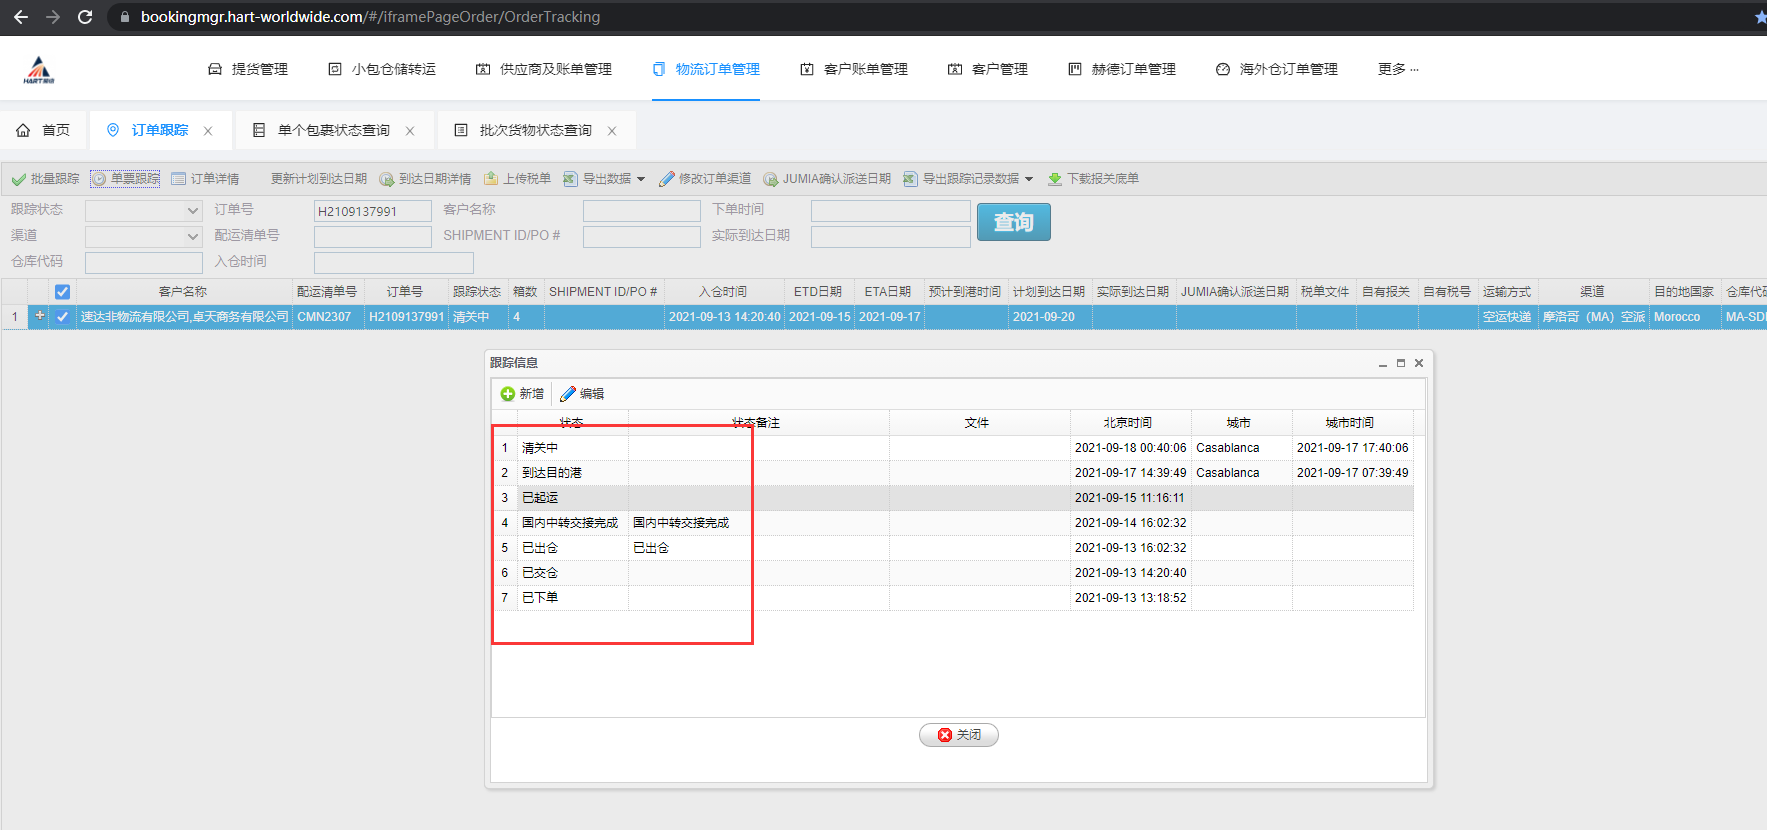Toggle the select-all checkbox in grid header
Image resolution: width=1767 pixels, height=830 pixels.
tap(62, 292)
